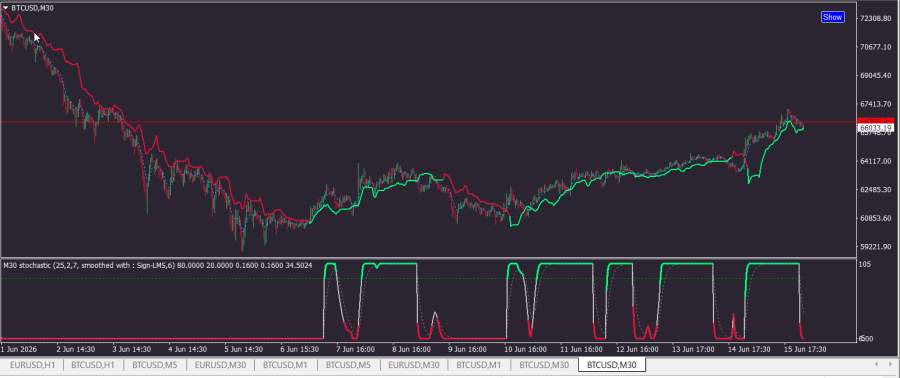
Task: Click the 70677.10 price axis label
Action: 875,47
